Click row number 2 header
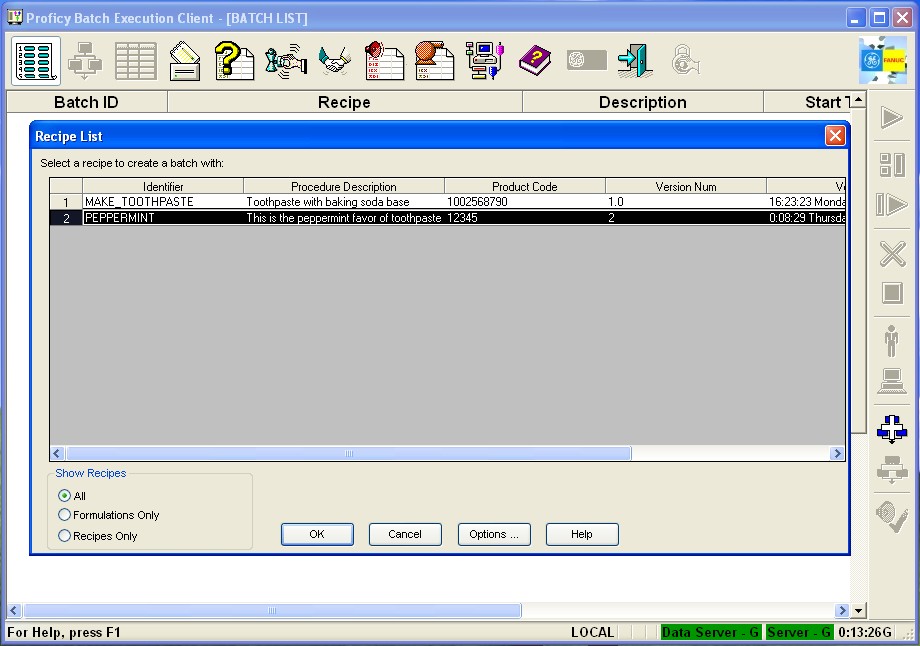The width and height of the screenshot is (920, 646). (66, 218)
